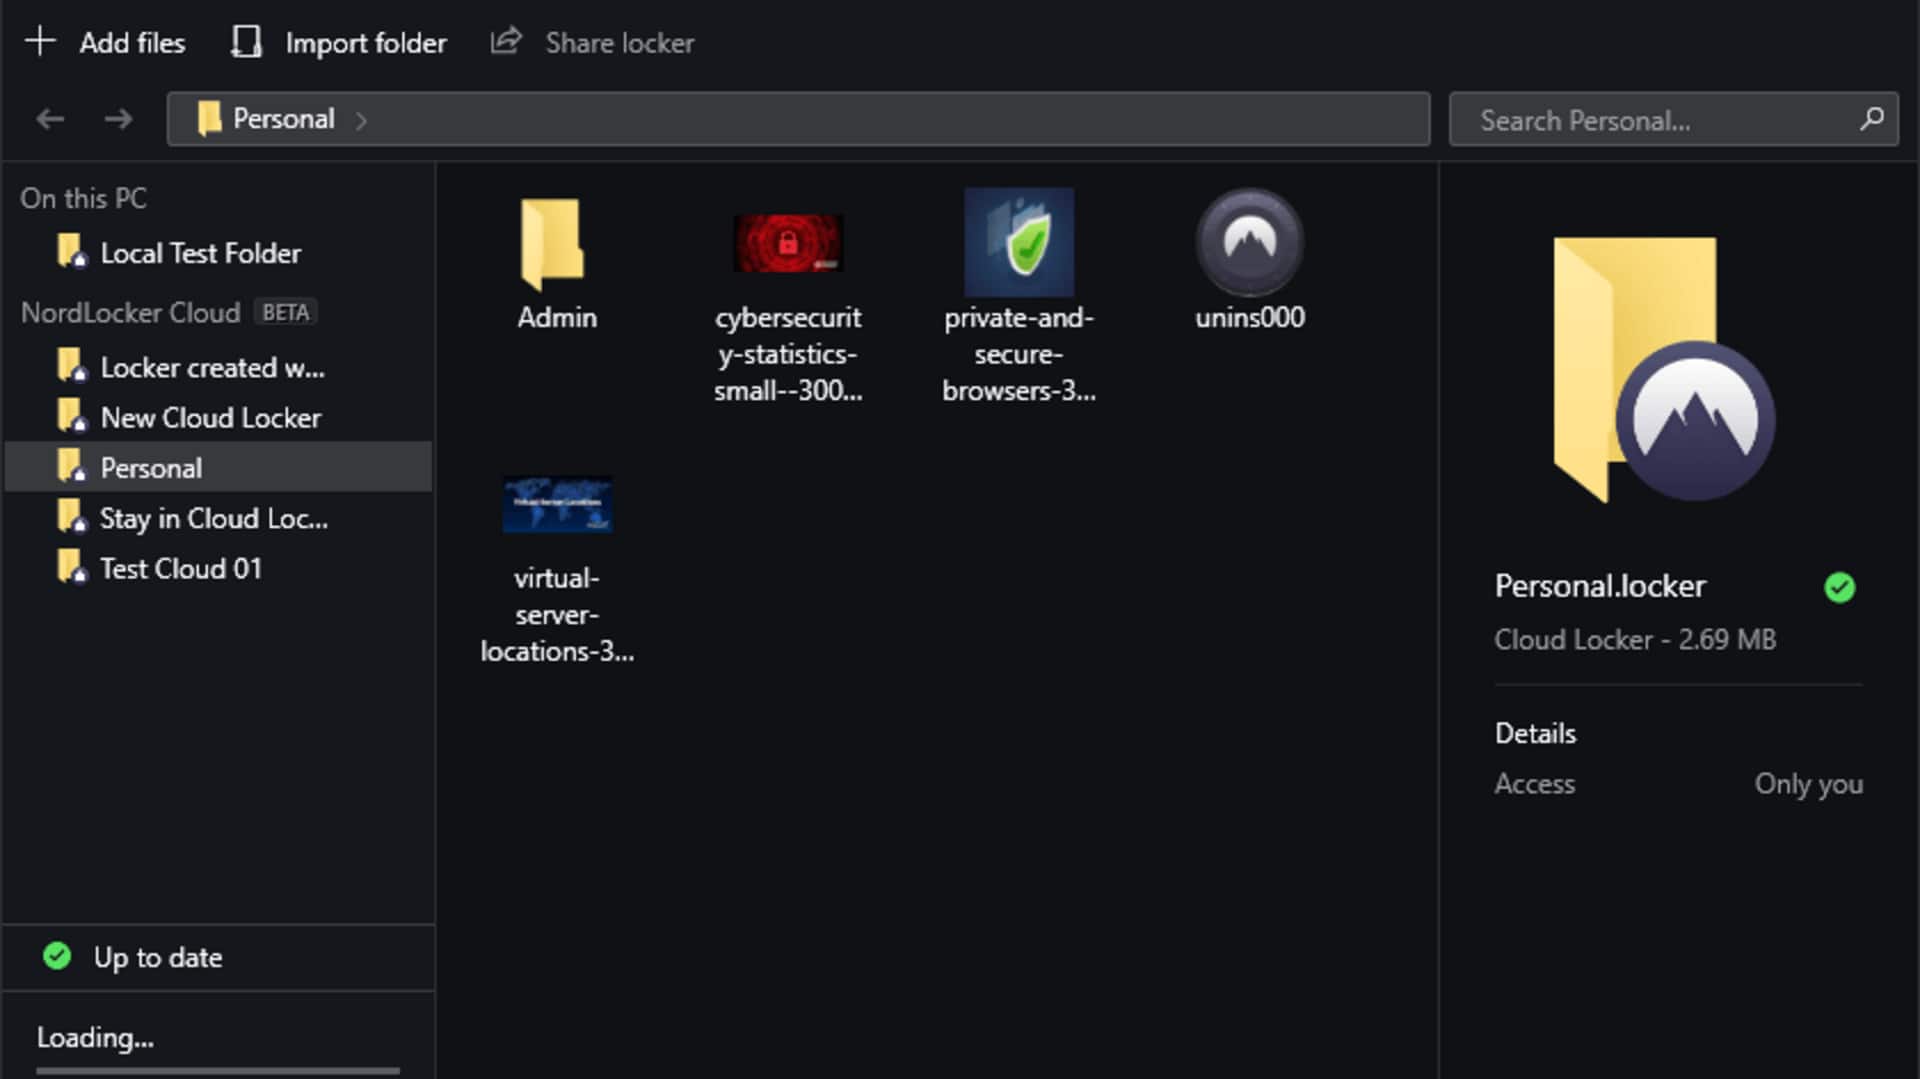Click the Up to date status text
The width and height of the screenshot is (1920, 1079).
click(x=158, y=957)
